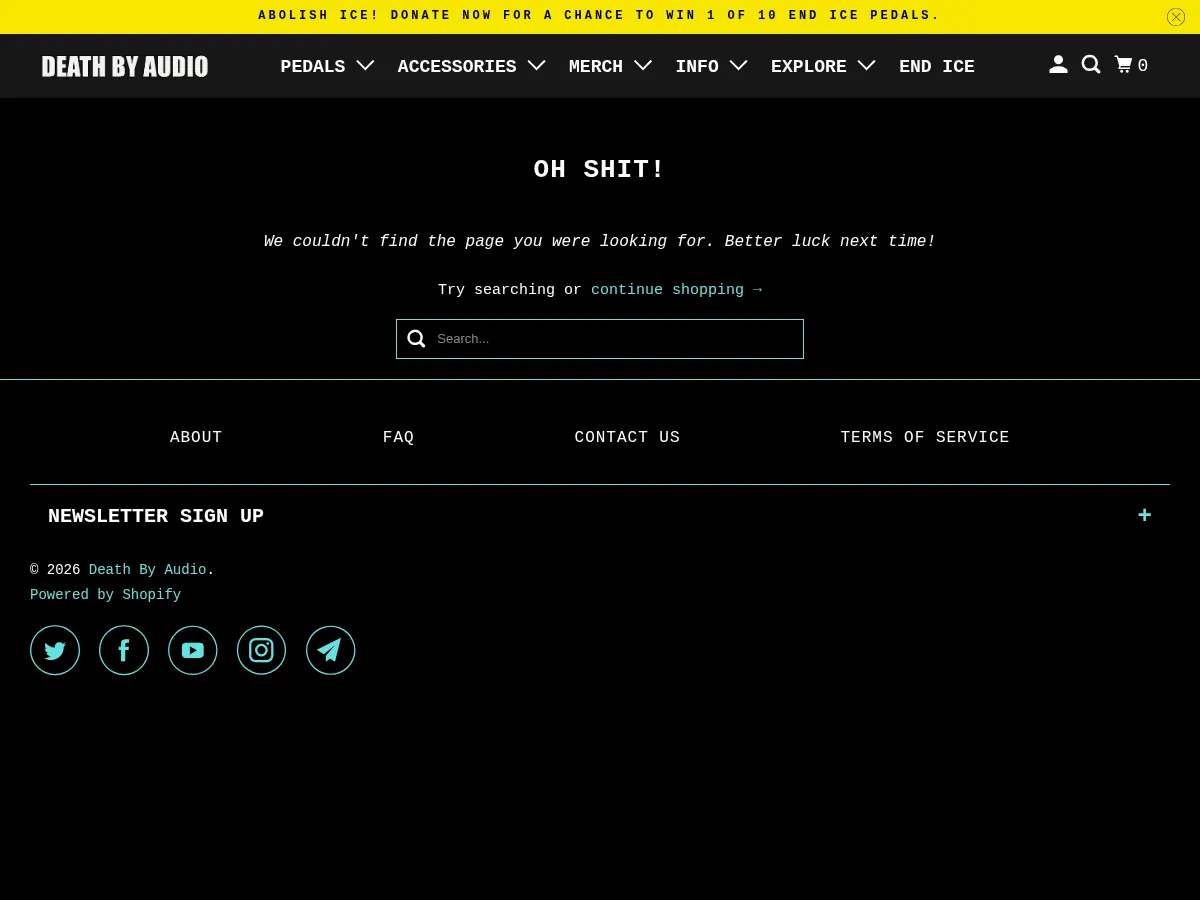Open the Facebook social link icon
Image resolution: width=1200 pixels, height=900 pixels.
point(124,650)
